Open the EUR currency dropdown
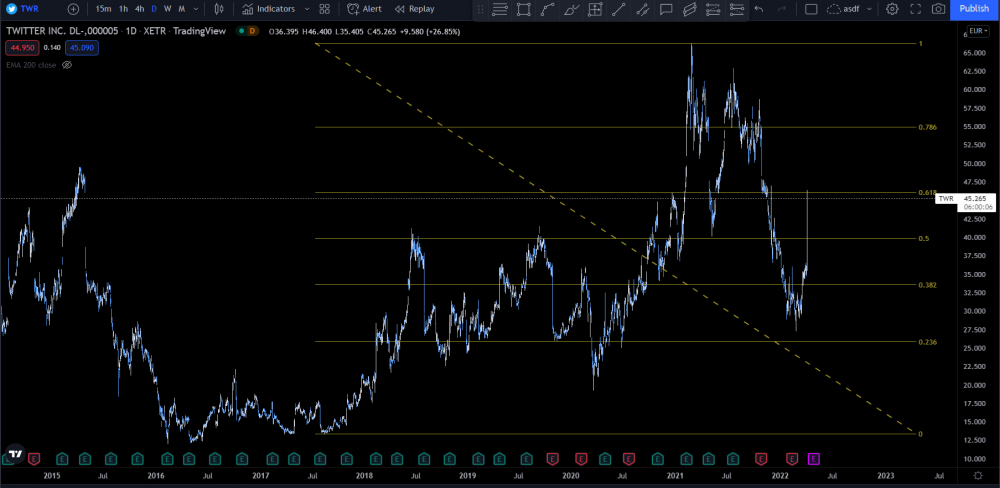Viewport: 1000px width, 488px height. [x=978, y=31]
